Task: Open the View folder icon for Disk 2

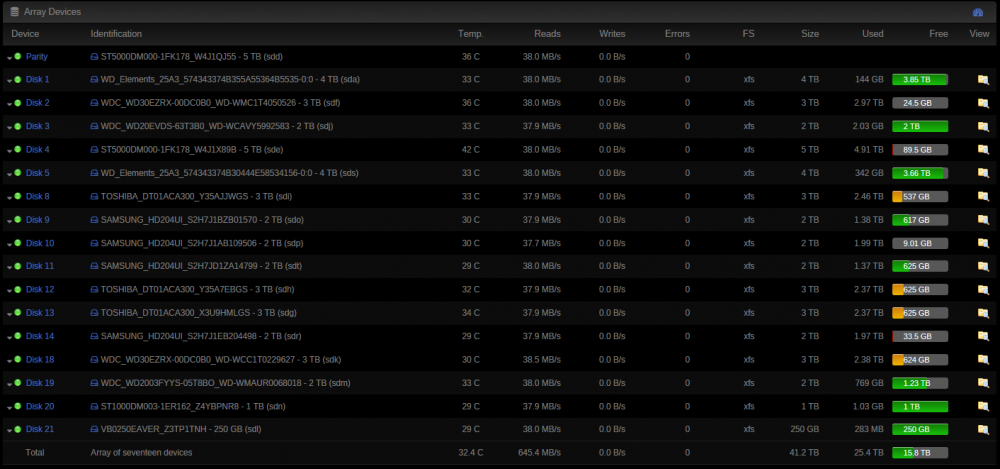Action: (x=983, y=103)
